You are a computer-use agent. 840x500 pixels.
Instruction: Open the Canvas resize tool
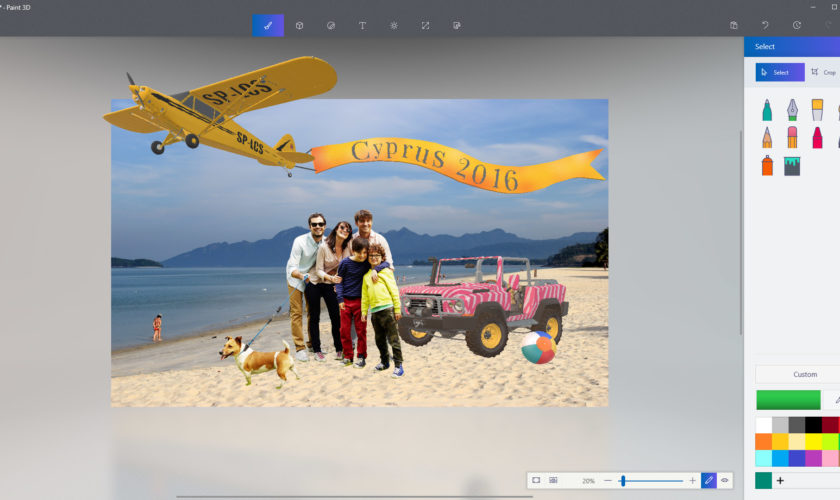point(425,25)
